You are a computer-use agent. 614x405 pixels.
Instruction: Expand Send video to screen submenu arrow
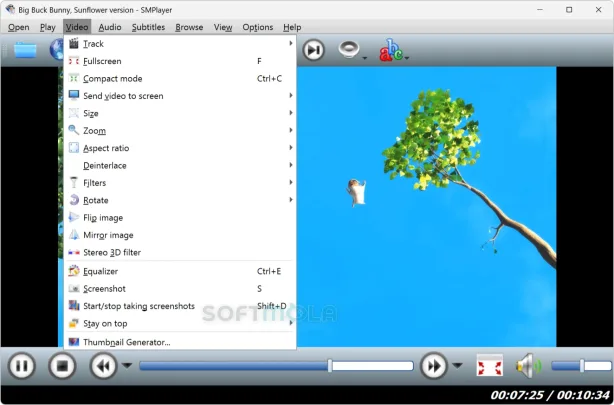(x=291, y=95)
